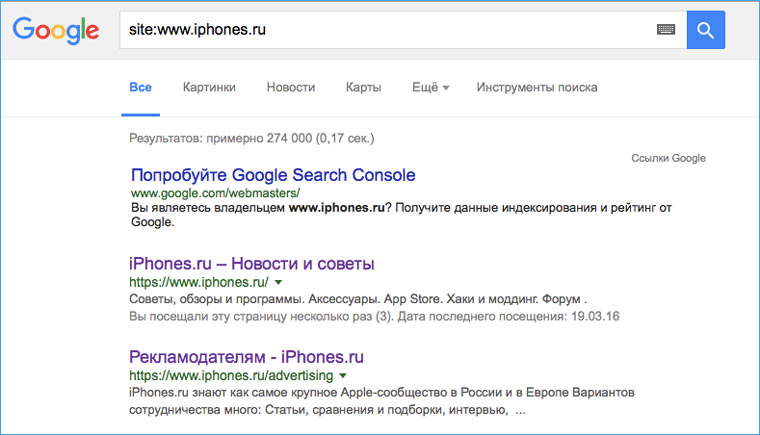Click the Ссылки Google label

(x=668, y=158)
